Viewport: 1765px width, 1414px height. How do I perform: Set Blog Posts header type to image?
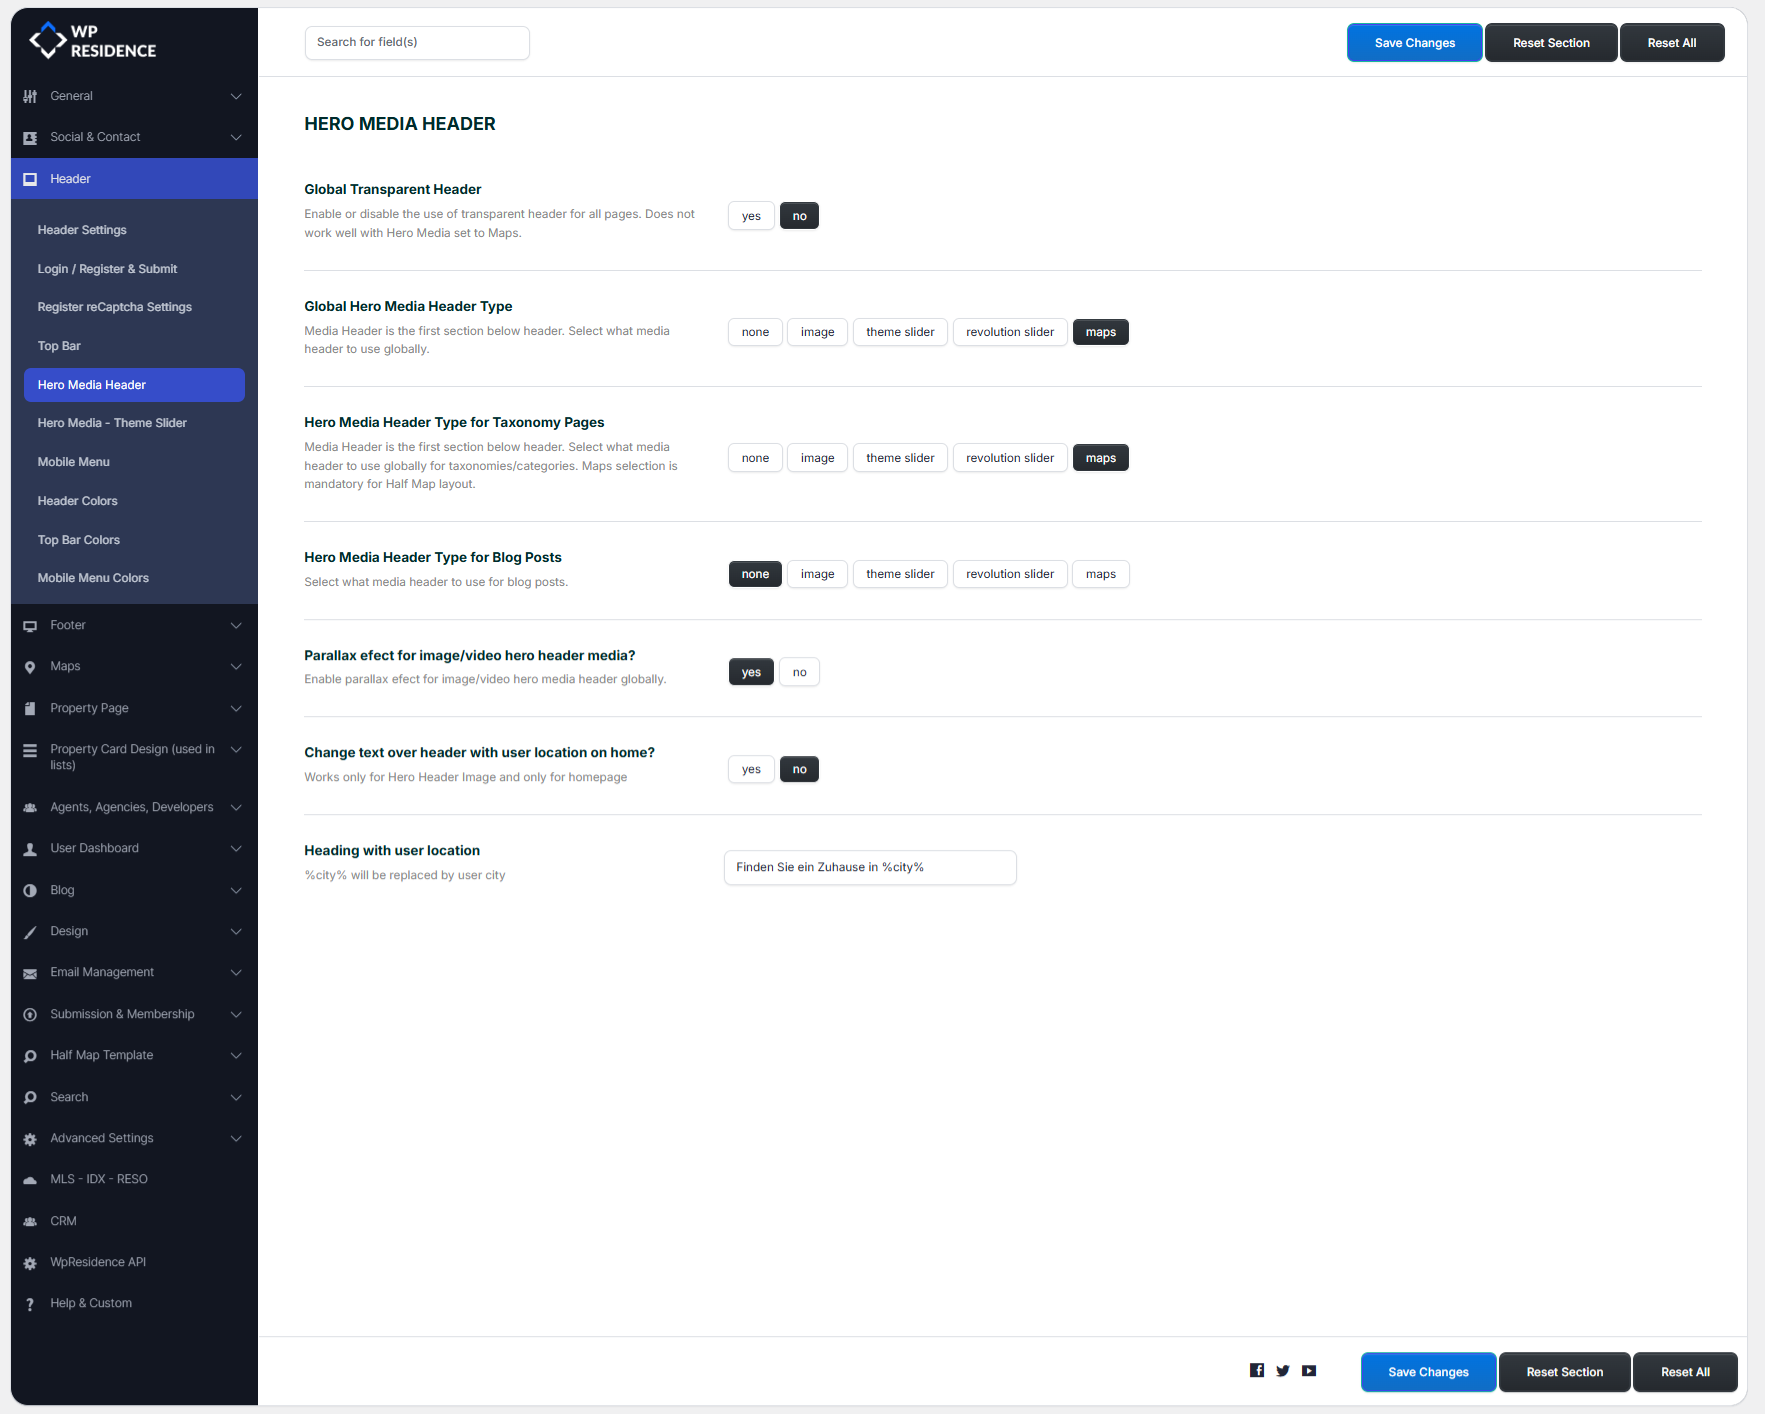[817, 574]
